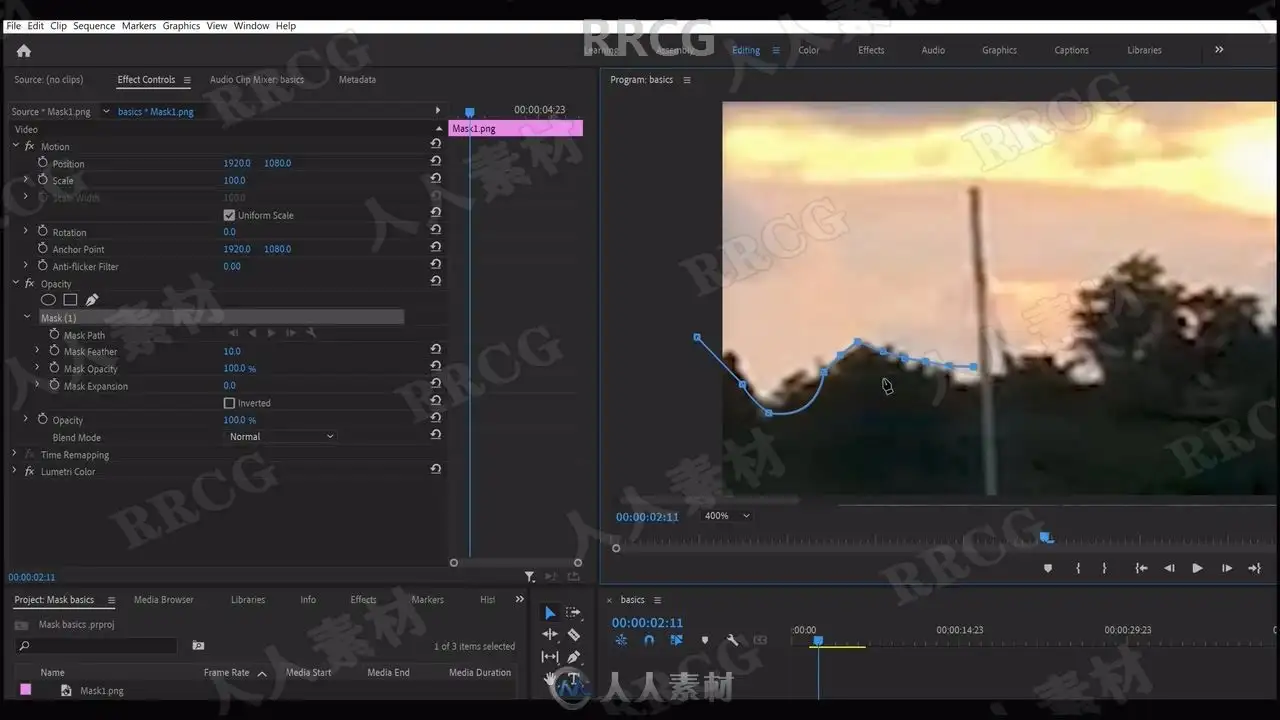
Task: Uncheck the Uniform Scale checkbox
Action: click(x=229, y=215)
